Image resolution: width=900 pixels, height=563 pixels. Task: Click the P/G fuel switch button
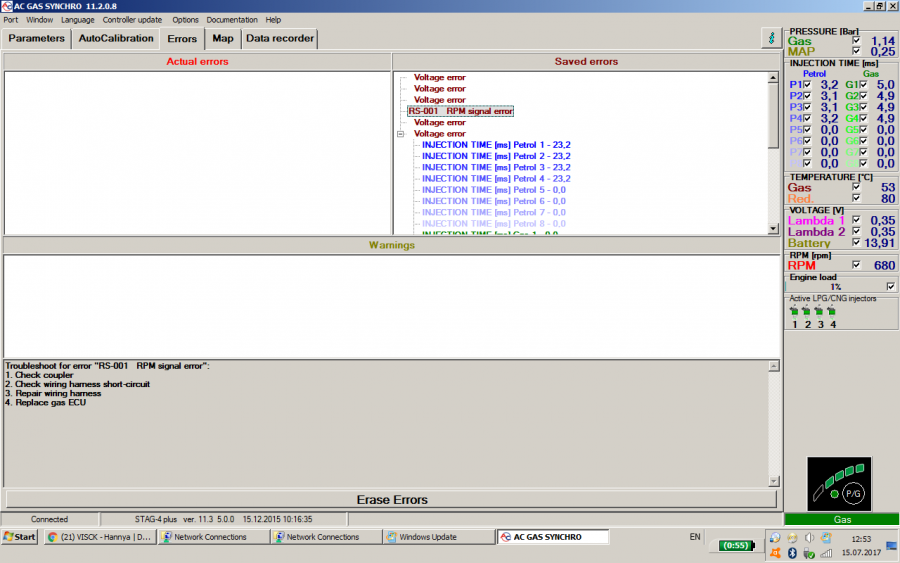click(x=853, y=494)
